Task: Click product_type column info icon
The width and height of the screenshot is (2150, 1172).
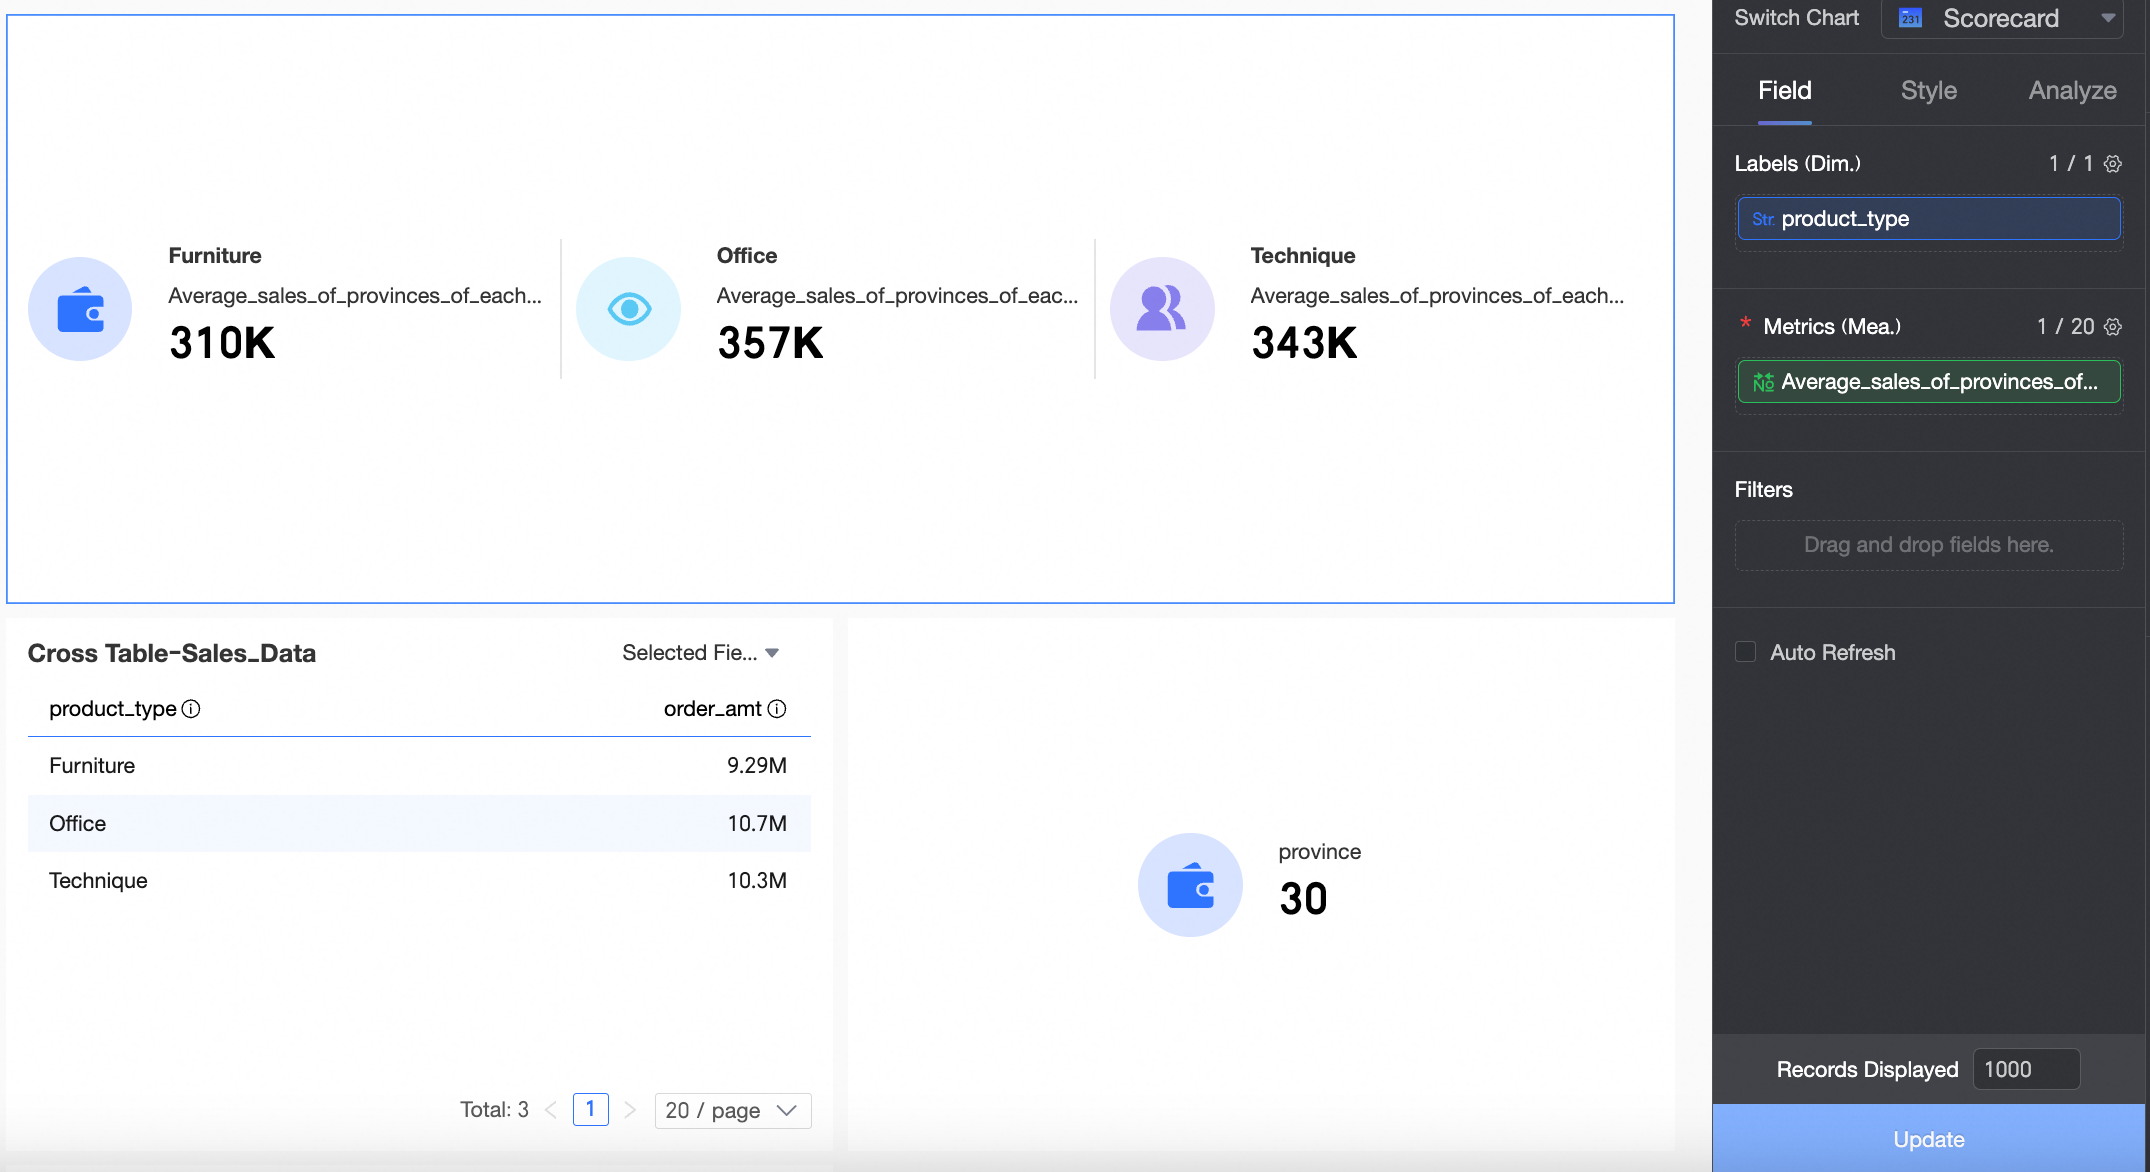Action: click(x=191, y=709)
